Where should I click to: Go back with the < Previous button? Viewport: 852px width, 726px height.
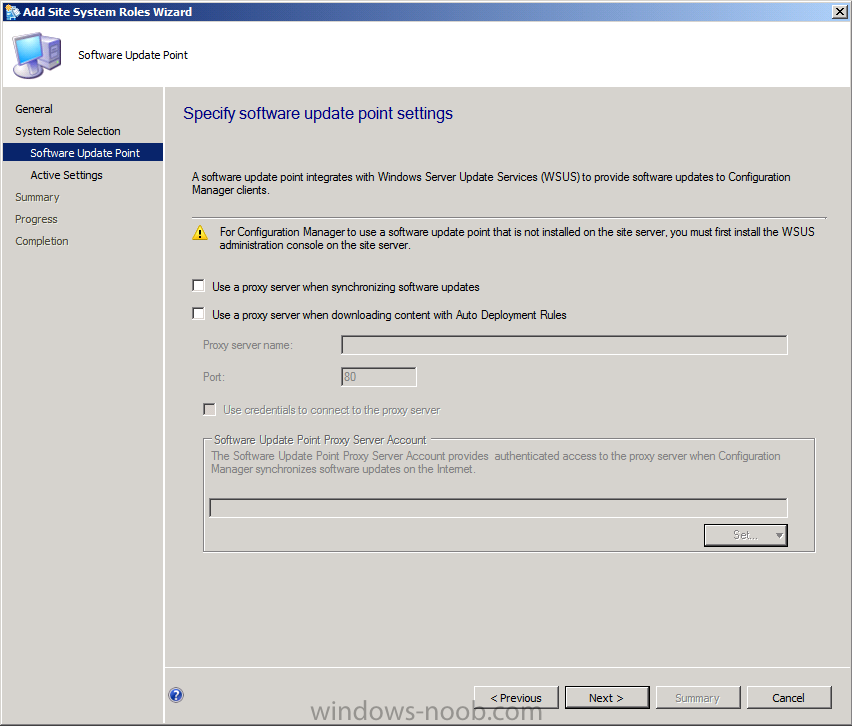pos(516,698)
